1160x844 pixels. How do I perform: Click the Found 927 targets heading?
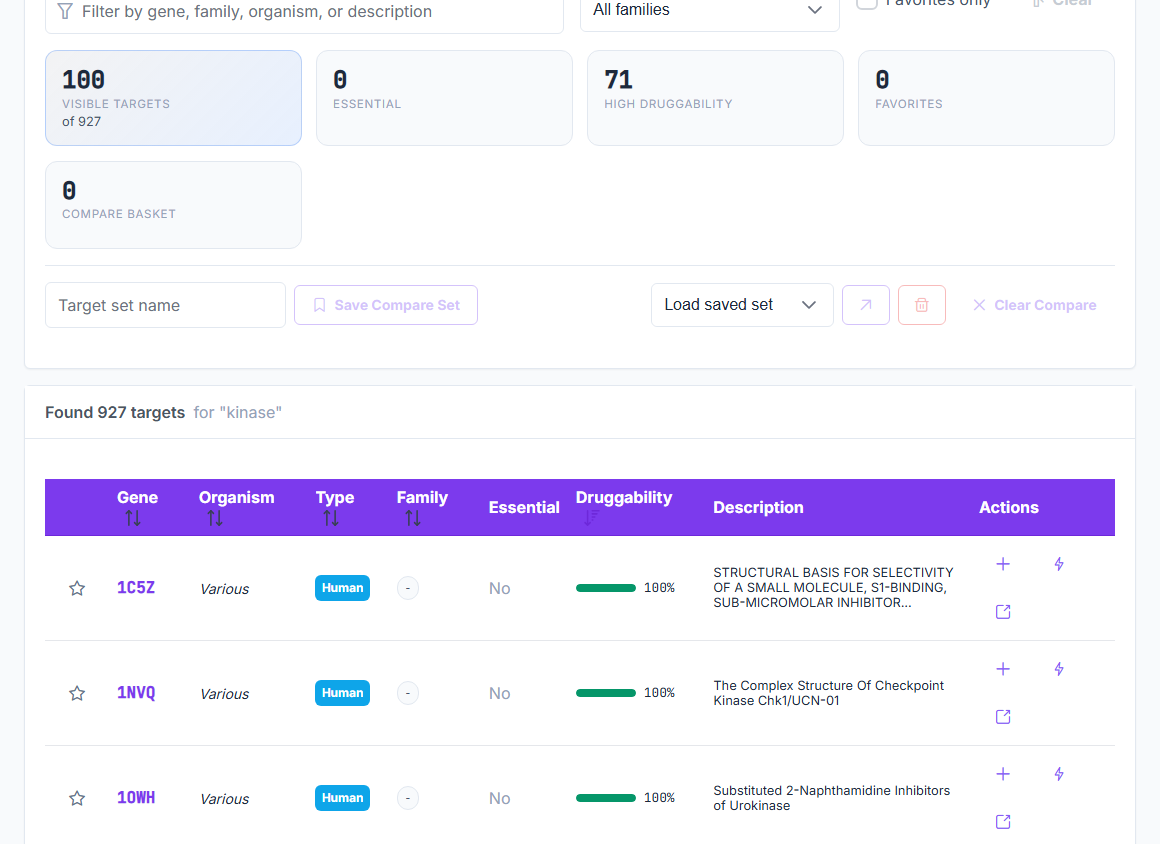coord(115,413)
